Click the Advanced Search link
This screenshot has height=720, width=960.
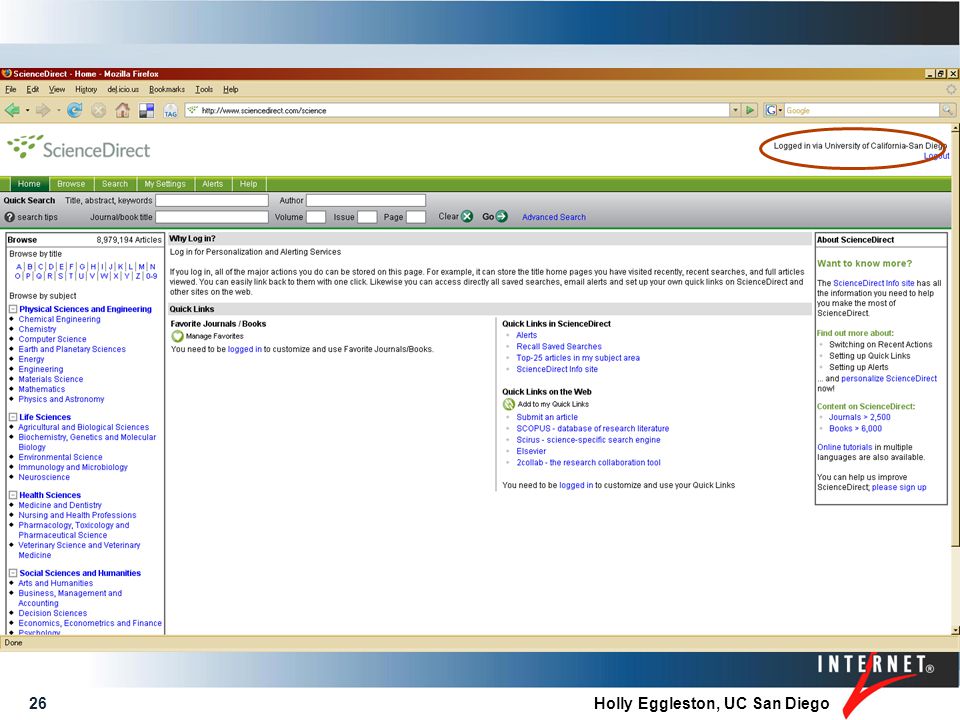pos(553,217)
